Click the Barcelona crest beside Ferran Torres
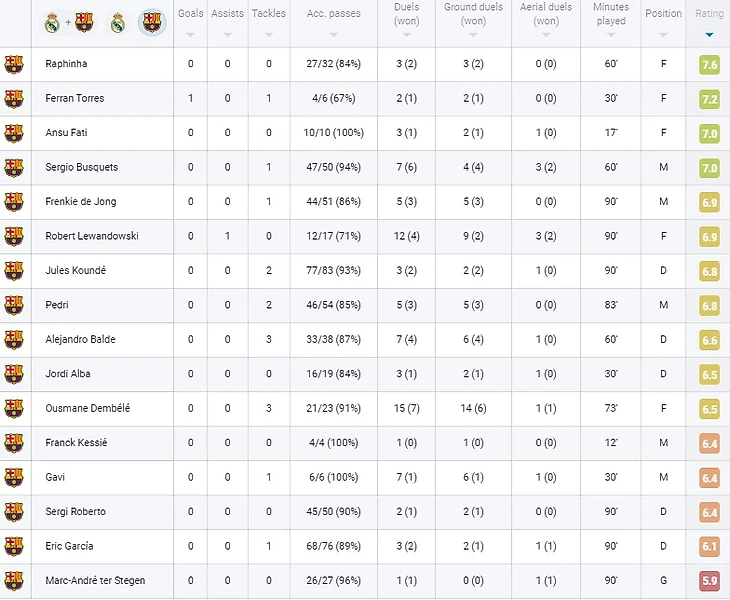Image resolution: width=730 pixels, height=600 pixels. pos(14,98)
